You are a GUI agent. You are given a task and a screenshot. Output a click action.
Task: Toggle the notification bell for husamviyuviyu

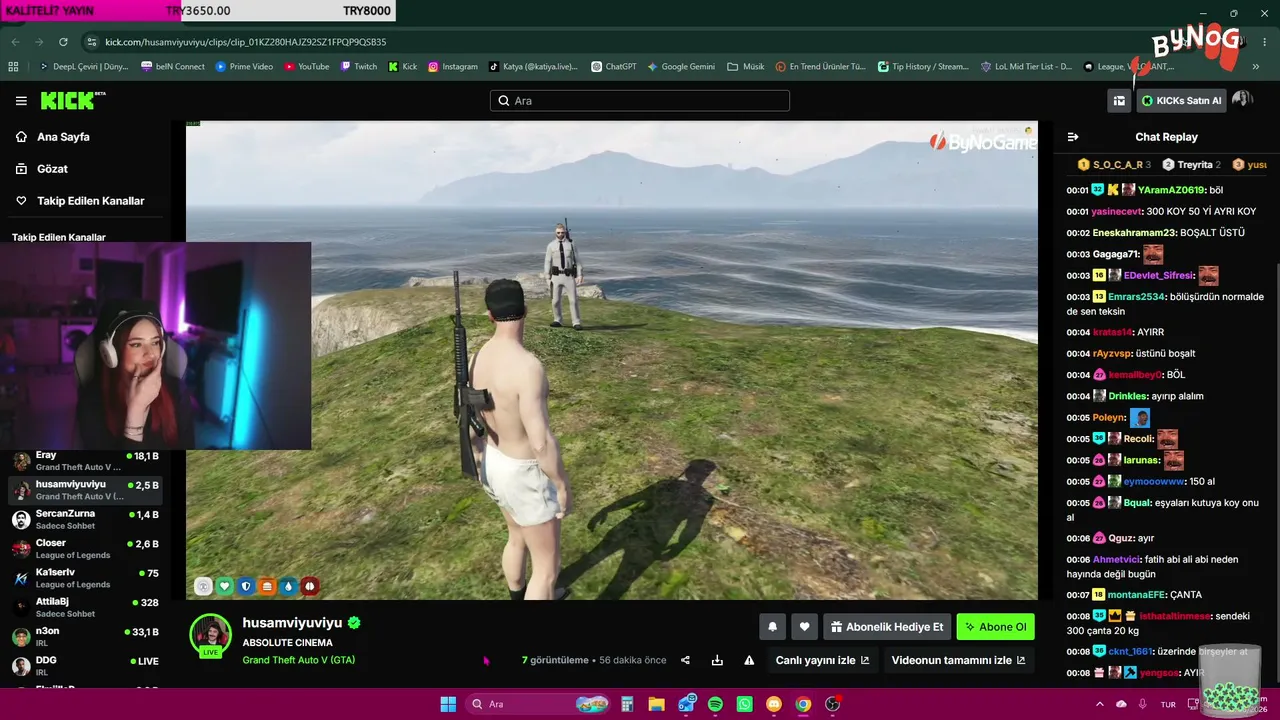772,627
